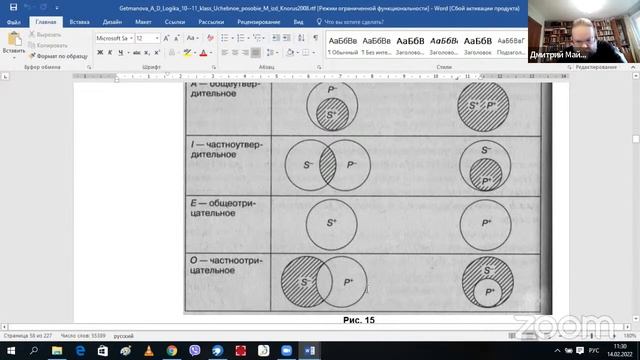
Task: Switch to the Дизайн tab
Action: coord(112,22)
